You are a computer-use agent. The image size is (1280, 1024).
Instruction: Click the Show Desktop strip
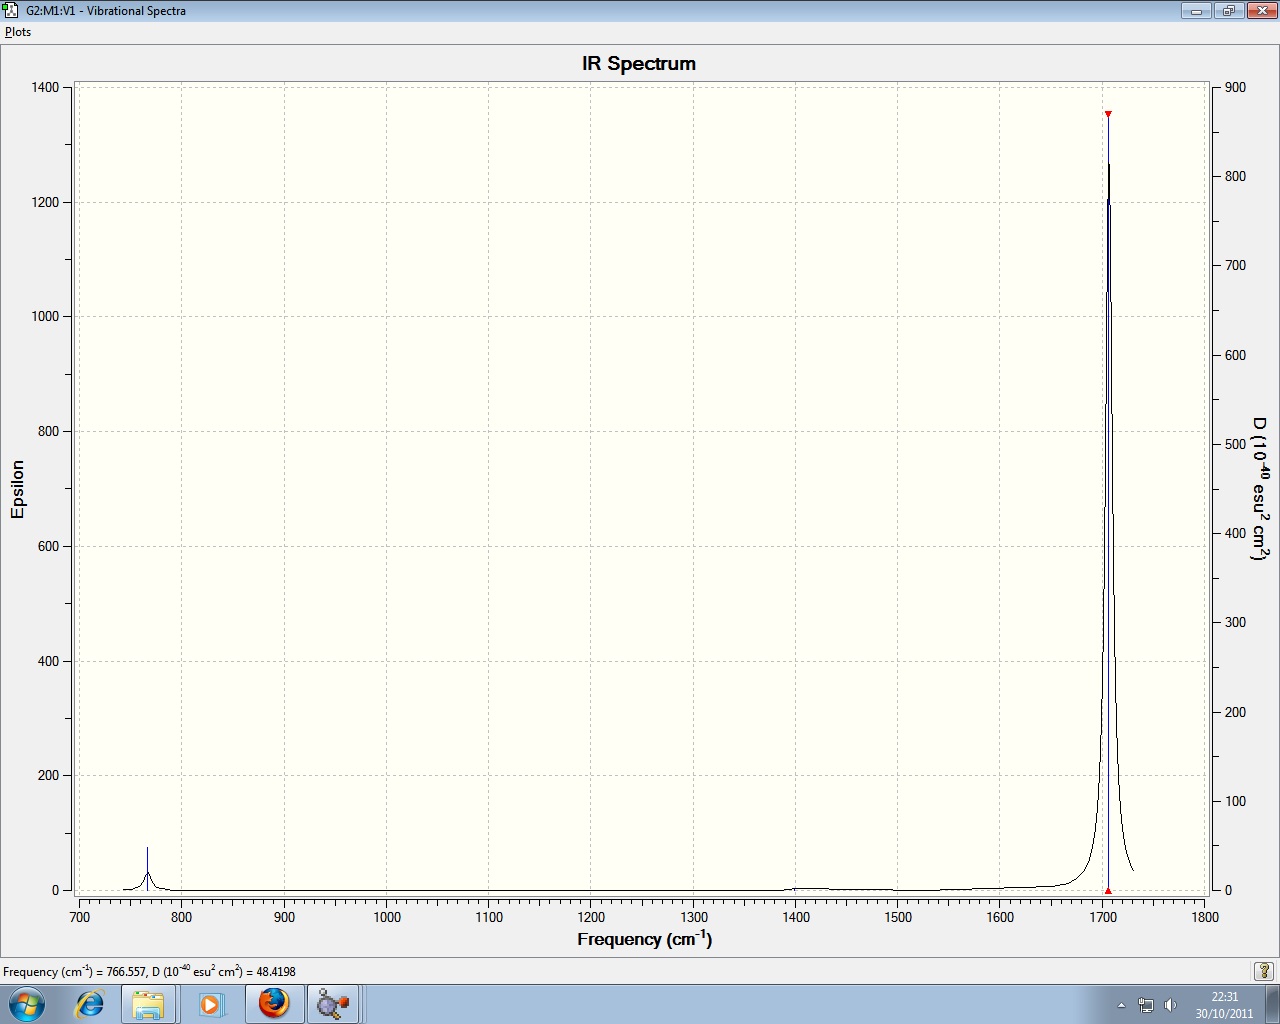pos(1272,1003)
